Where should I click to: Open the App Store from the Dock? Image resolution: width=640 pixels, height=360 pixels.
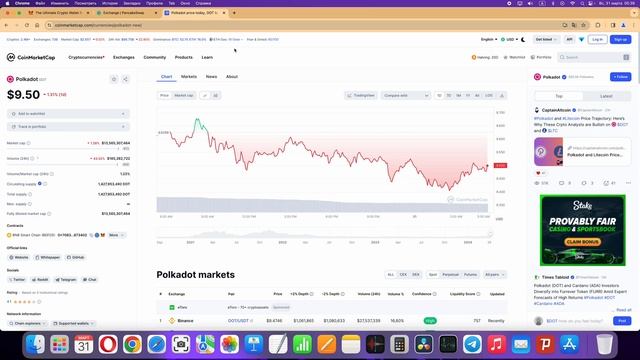point(569,344)
